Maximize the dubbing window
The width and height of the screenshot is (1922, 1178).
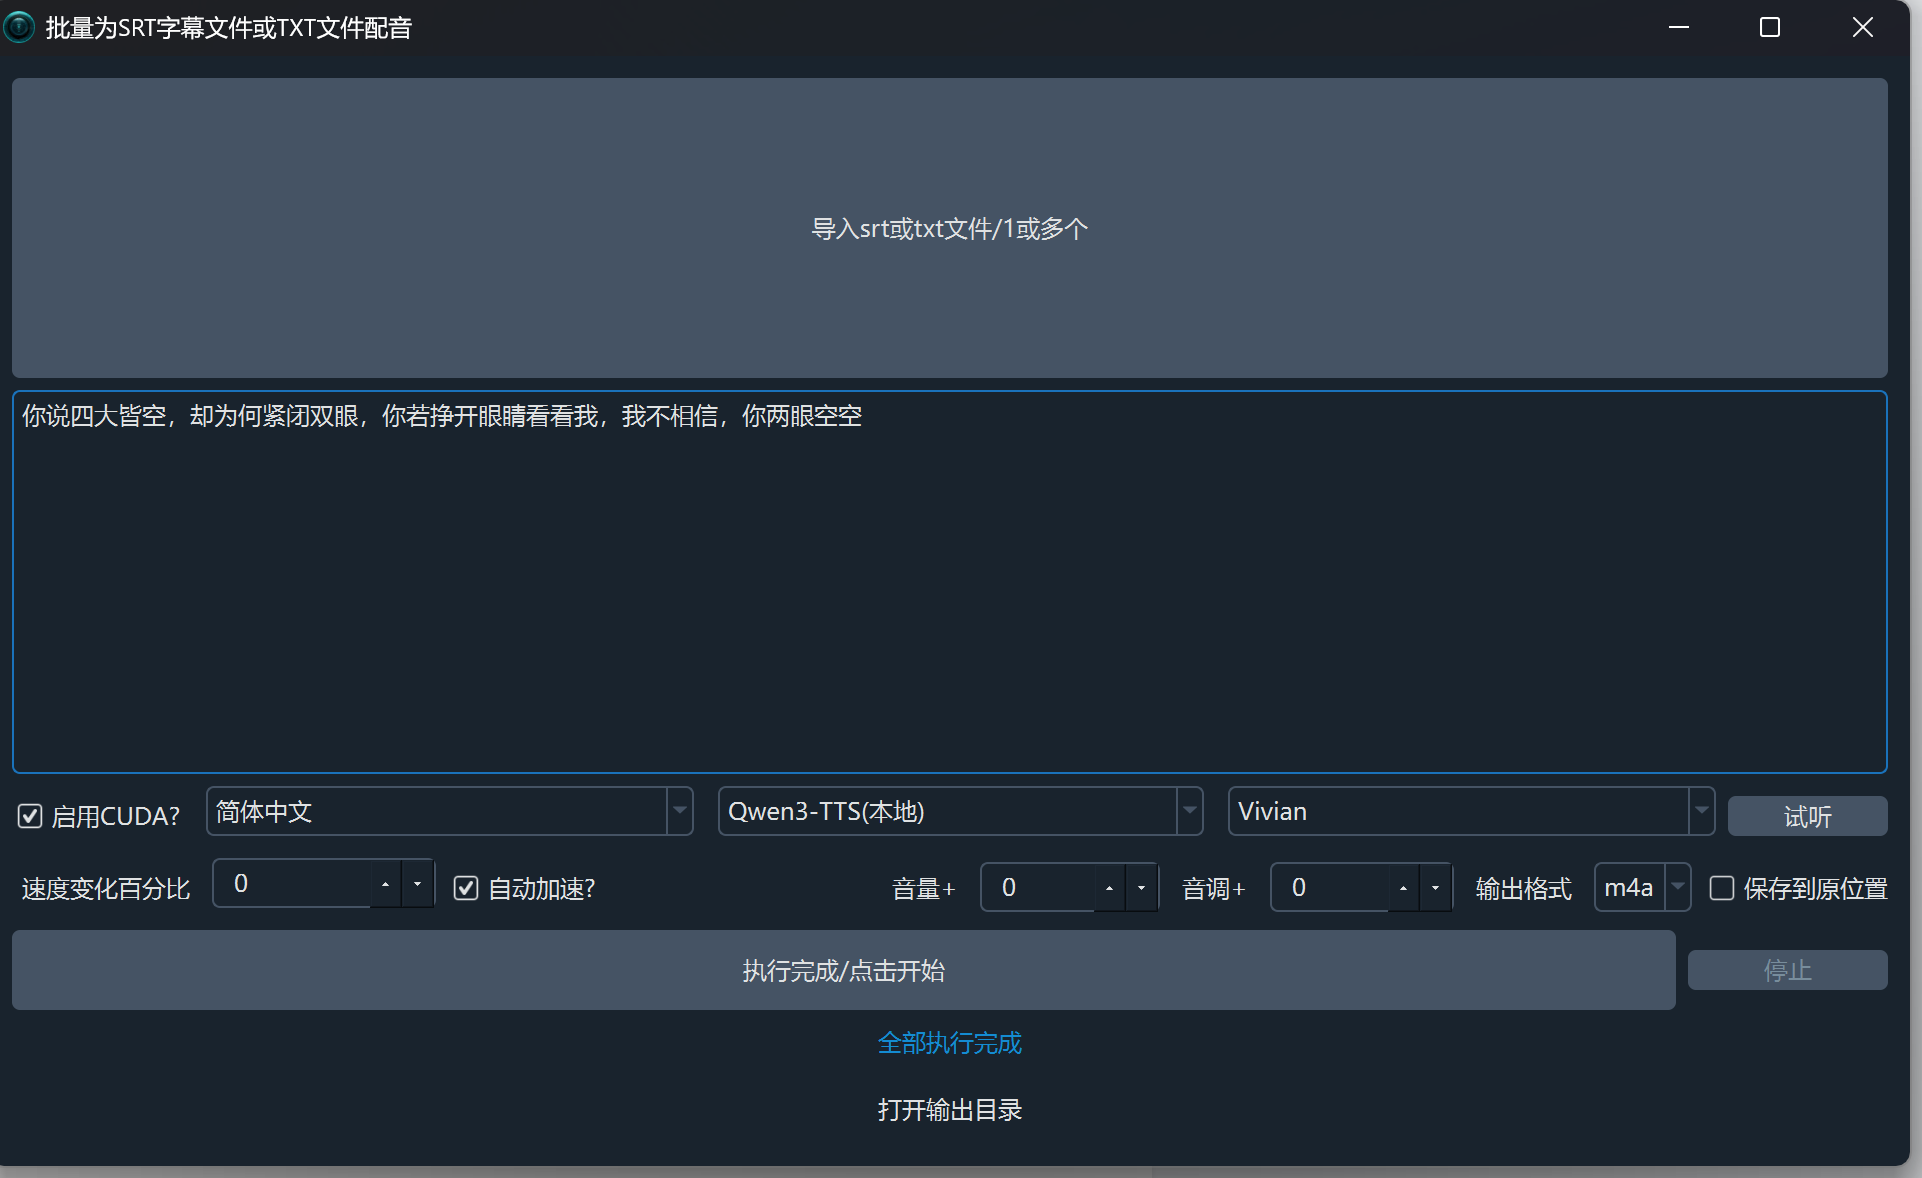pyautogui.click(x=1769, y=27)
